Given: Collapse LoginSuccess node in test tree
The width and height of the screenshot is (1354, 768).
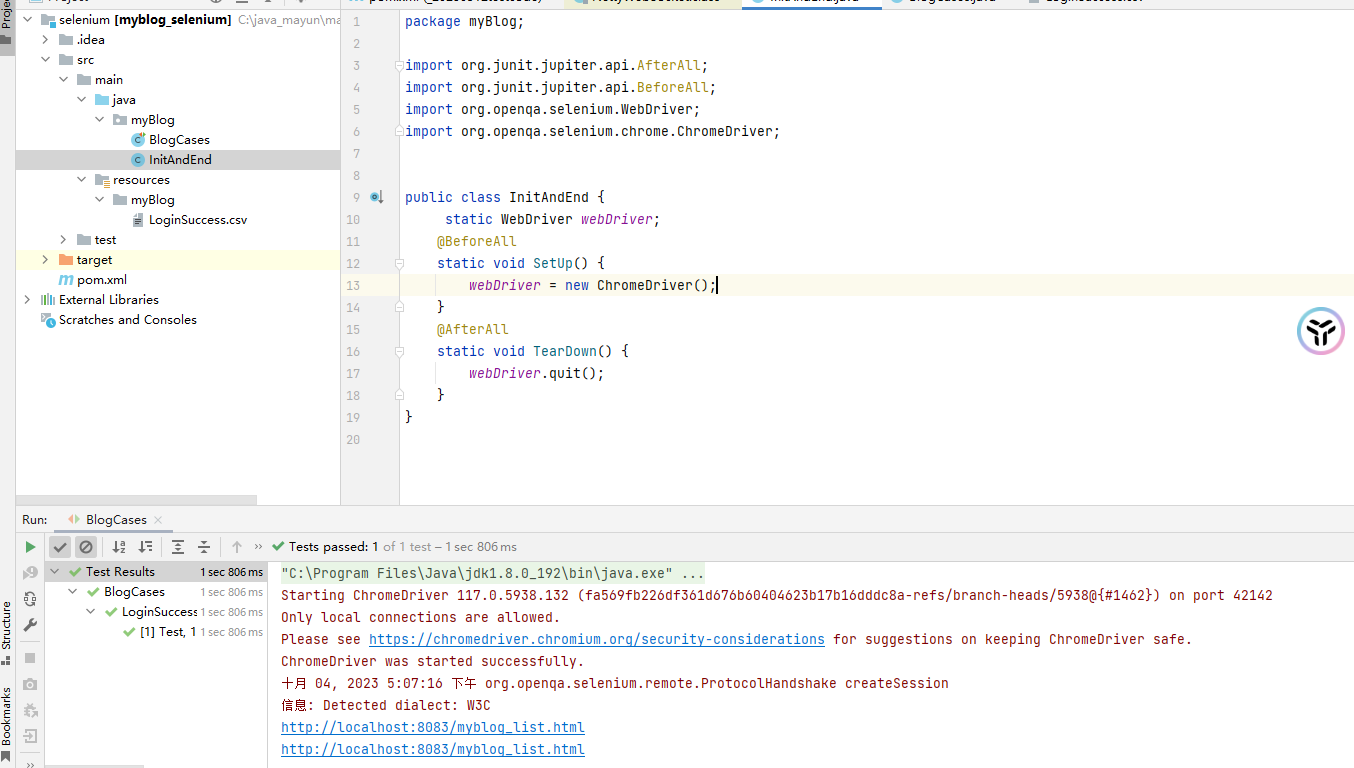Looking at the screenshot, I should coord(93,612).
